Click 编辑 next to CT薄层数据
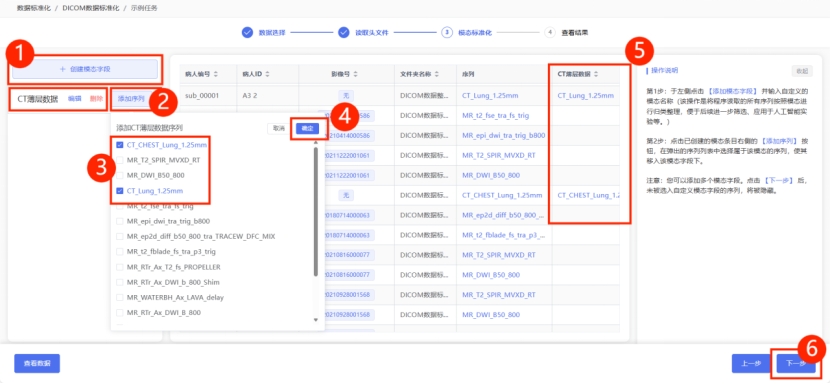Viewport: 830px width, 384px height. click(75, 99)
